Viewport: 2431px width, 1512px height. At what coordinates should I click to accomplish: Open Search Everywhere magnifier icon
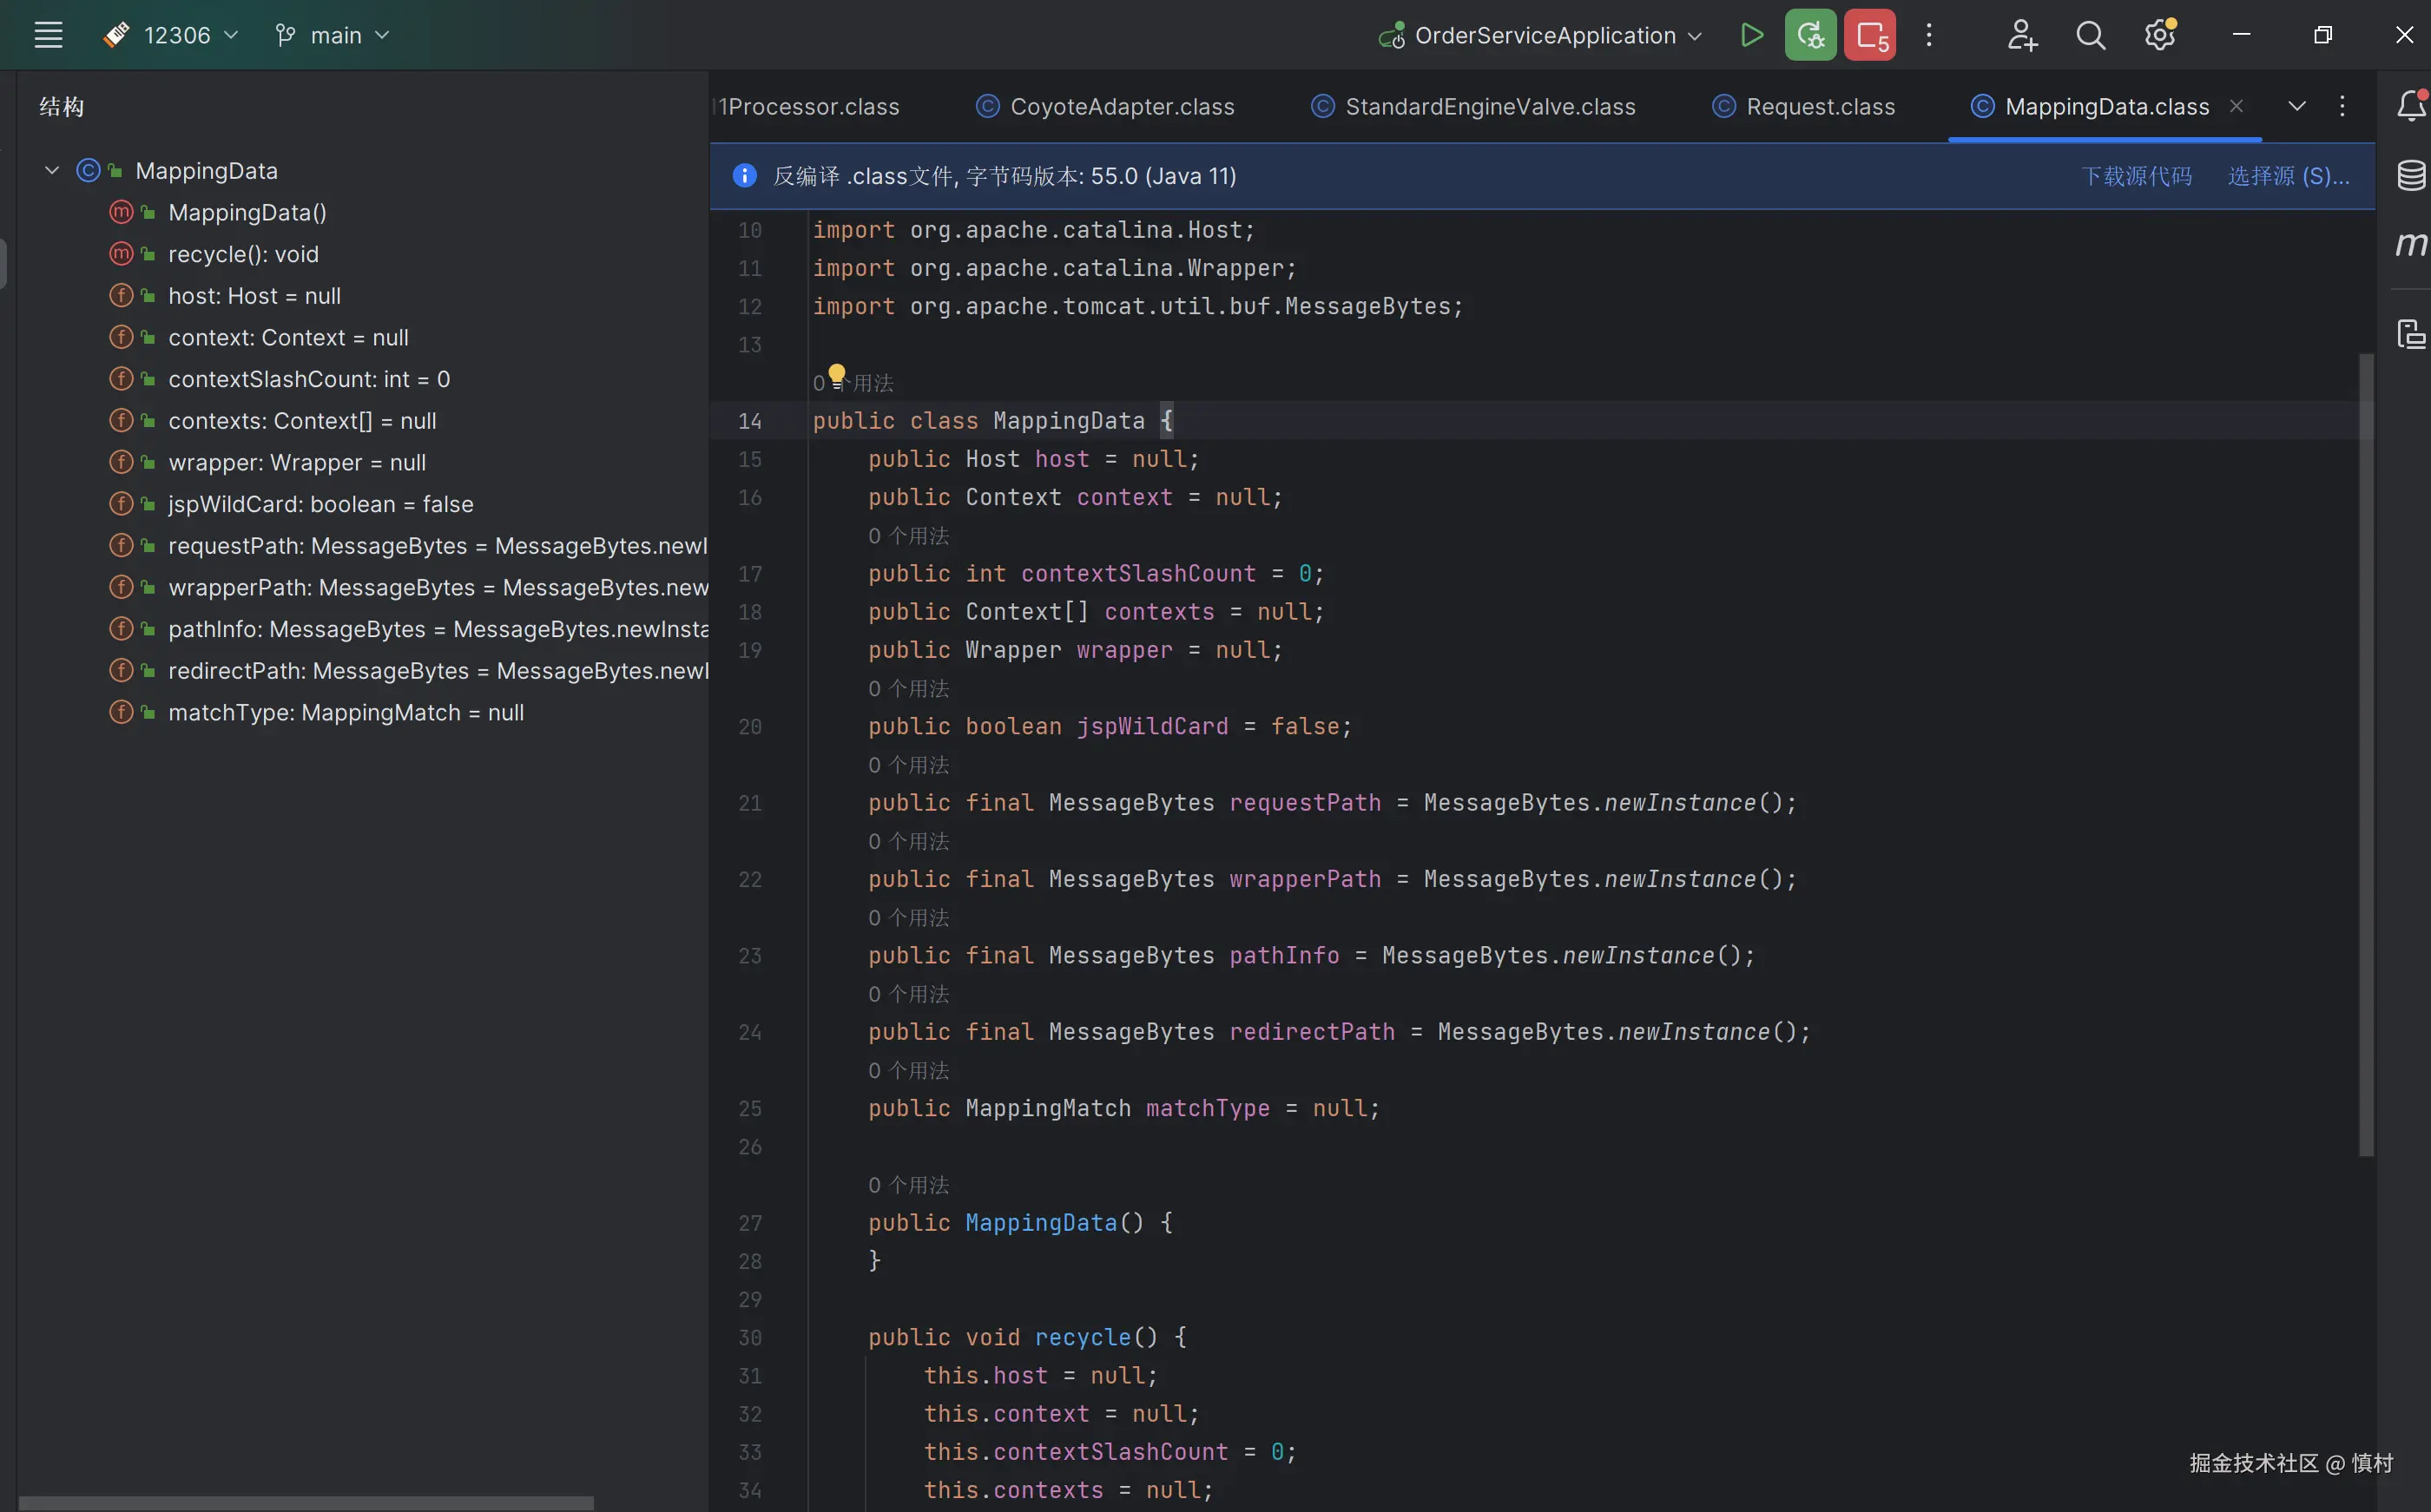point(2090,35)
